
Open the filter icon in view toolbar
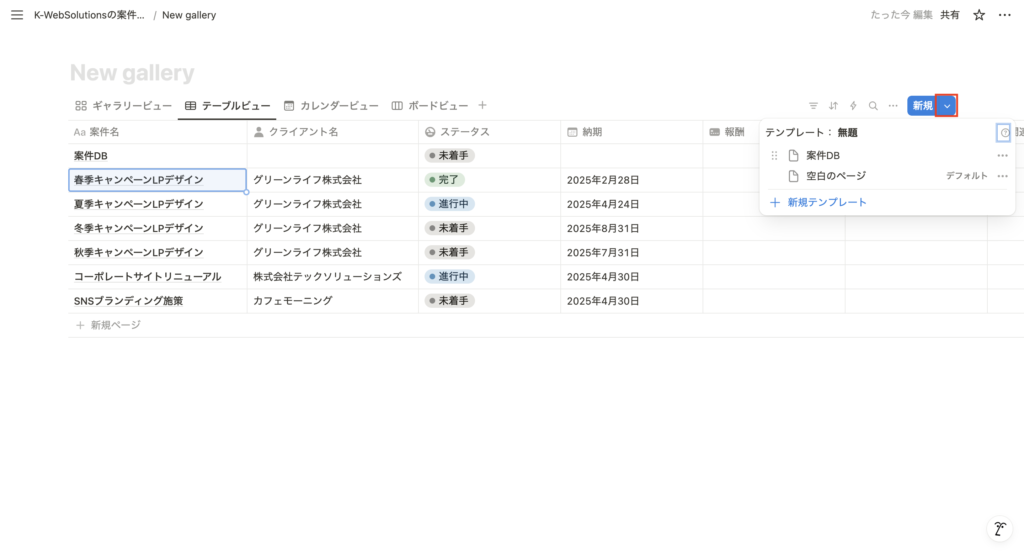point(813,106)
